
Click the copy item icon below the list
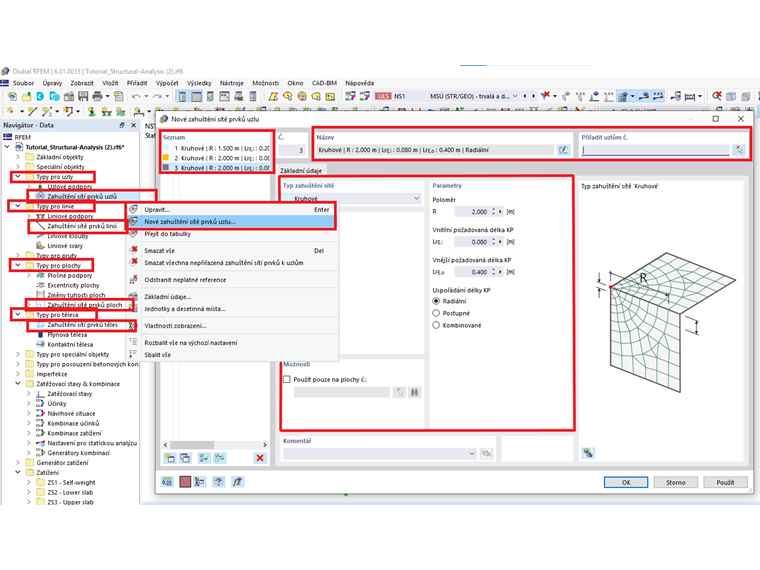tap(185, 458)
